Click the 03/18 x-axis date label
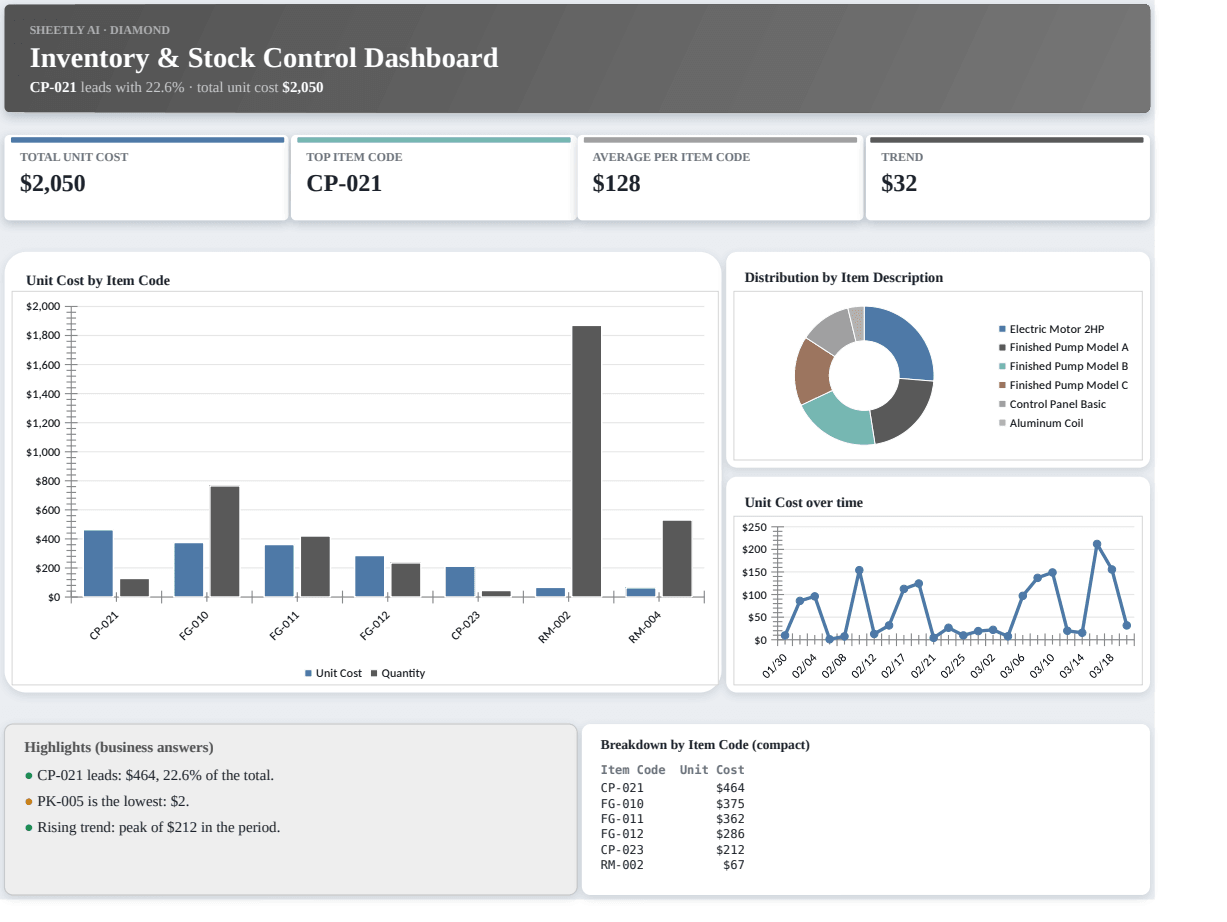1227x922 pixels. coord(1103,666)
